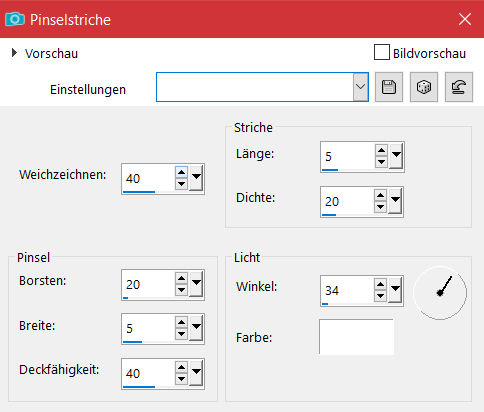The height and width of the screenshot is (412, 484).
Task: Click the Dichte value field
Action: [347, 201]
